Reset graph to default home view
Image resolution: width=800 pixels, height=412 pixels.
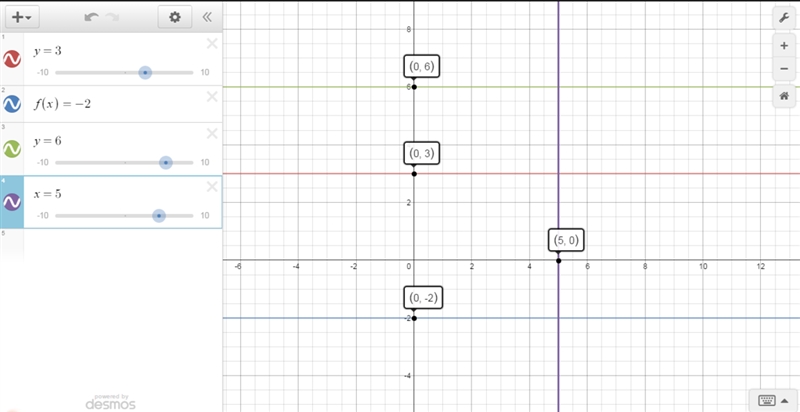[784, 96]
